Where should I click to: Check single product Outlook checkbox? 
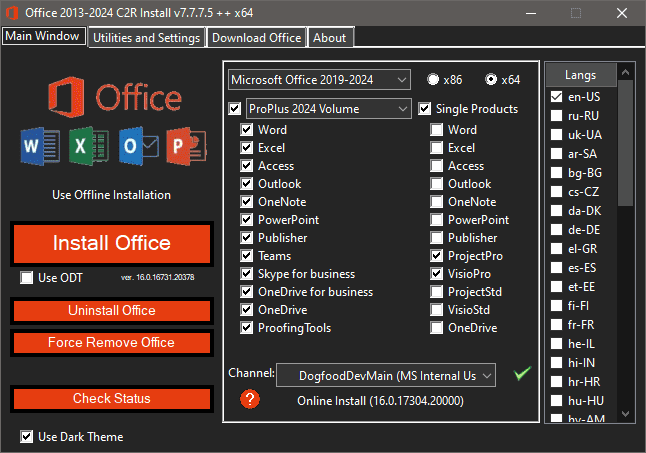pos(437,184)
